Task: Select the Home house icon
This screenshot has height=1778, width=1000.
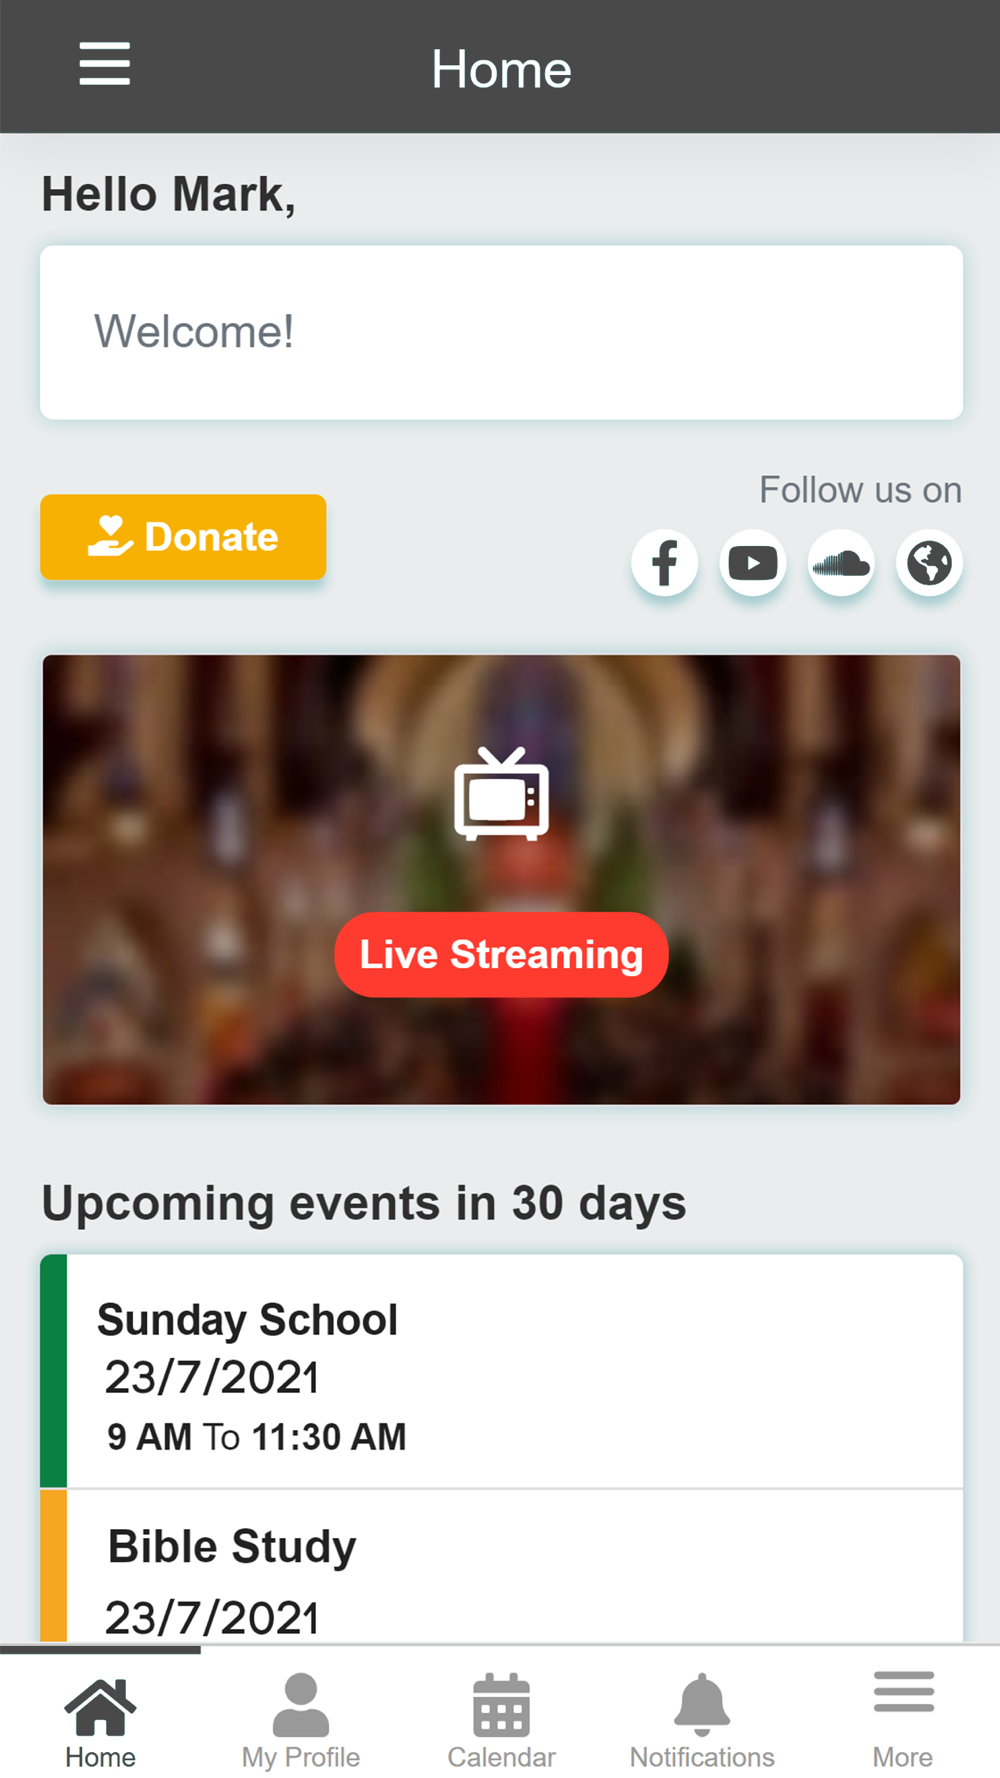Action: pos(100,1707)
